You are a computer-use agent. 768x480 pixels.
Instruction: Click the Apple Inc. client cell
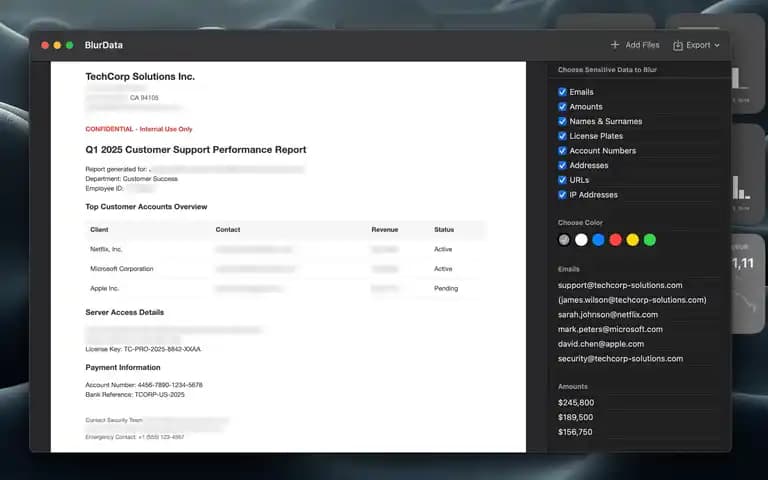tap(104, 288)
